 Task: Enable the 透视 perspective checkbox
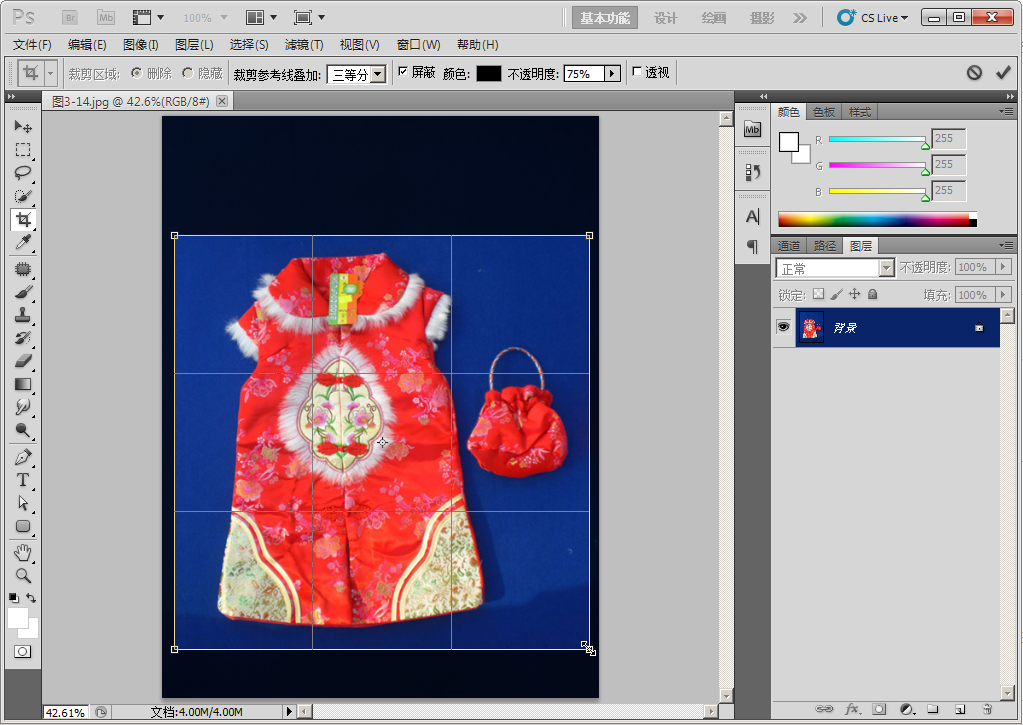tap(638, 72)
